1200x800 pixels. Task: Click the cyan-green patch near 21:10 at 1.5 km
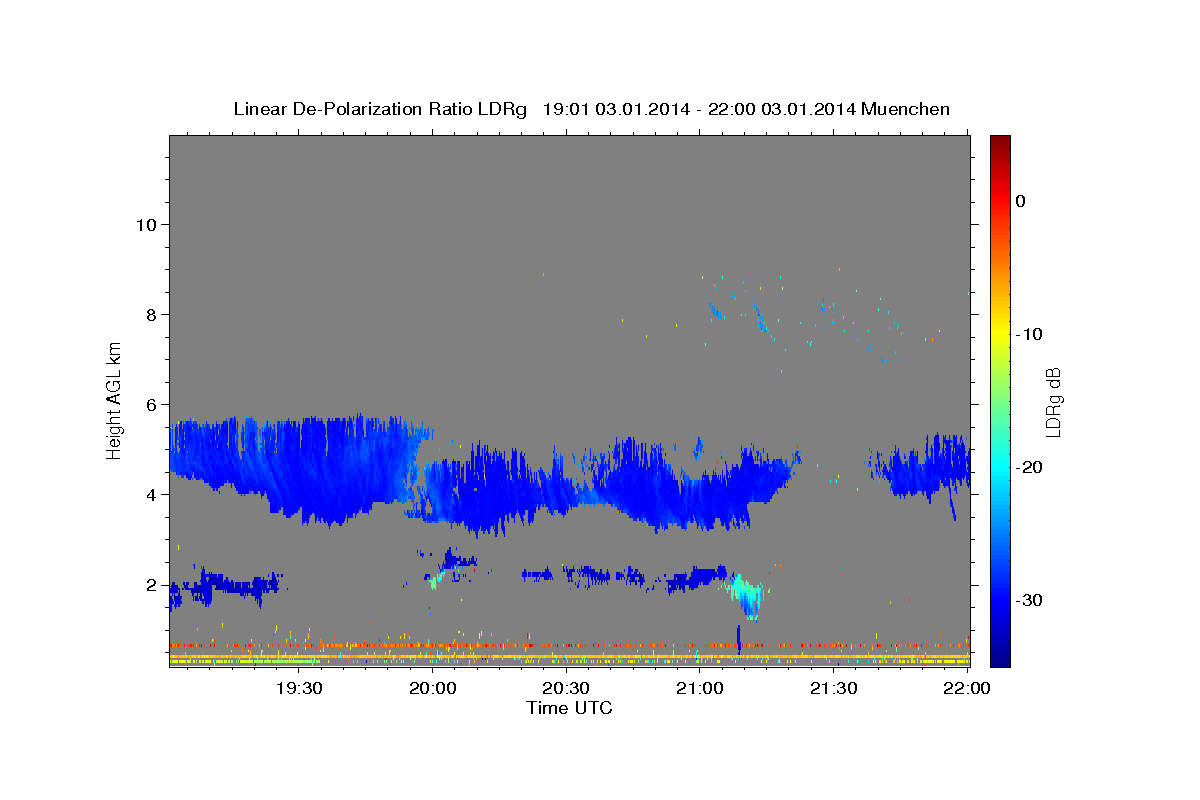point(748,596)
